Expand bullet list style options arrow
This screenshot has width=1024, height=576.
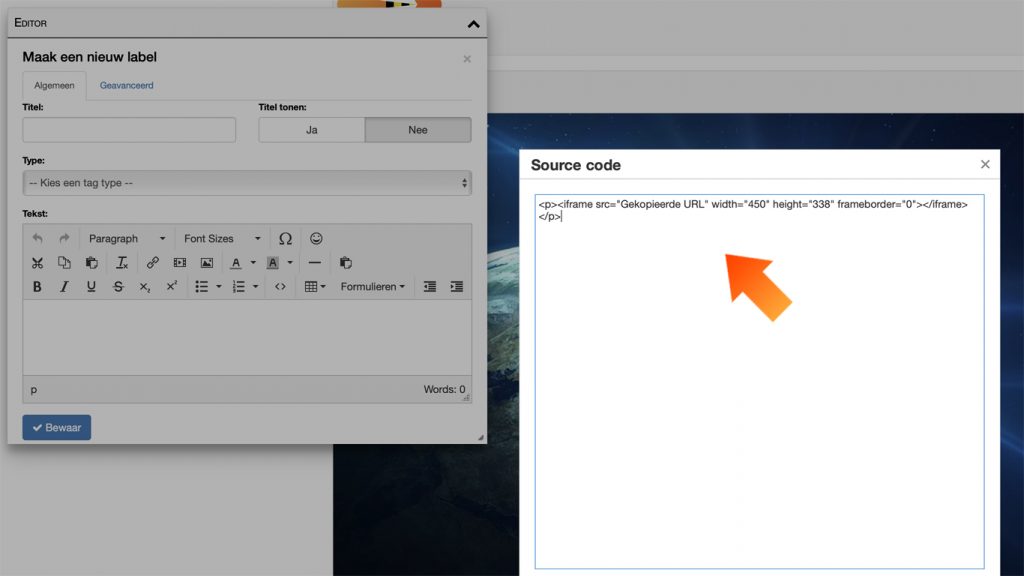(219, 287)
